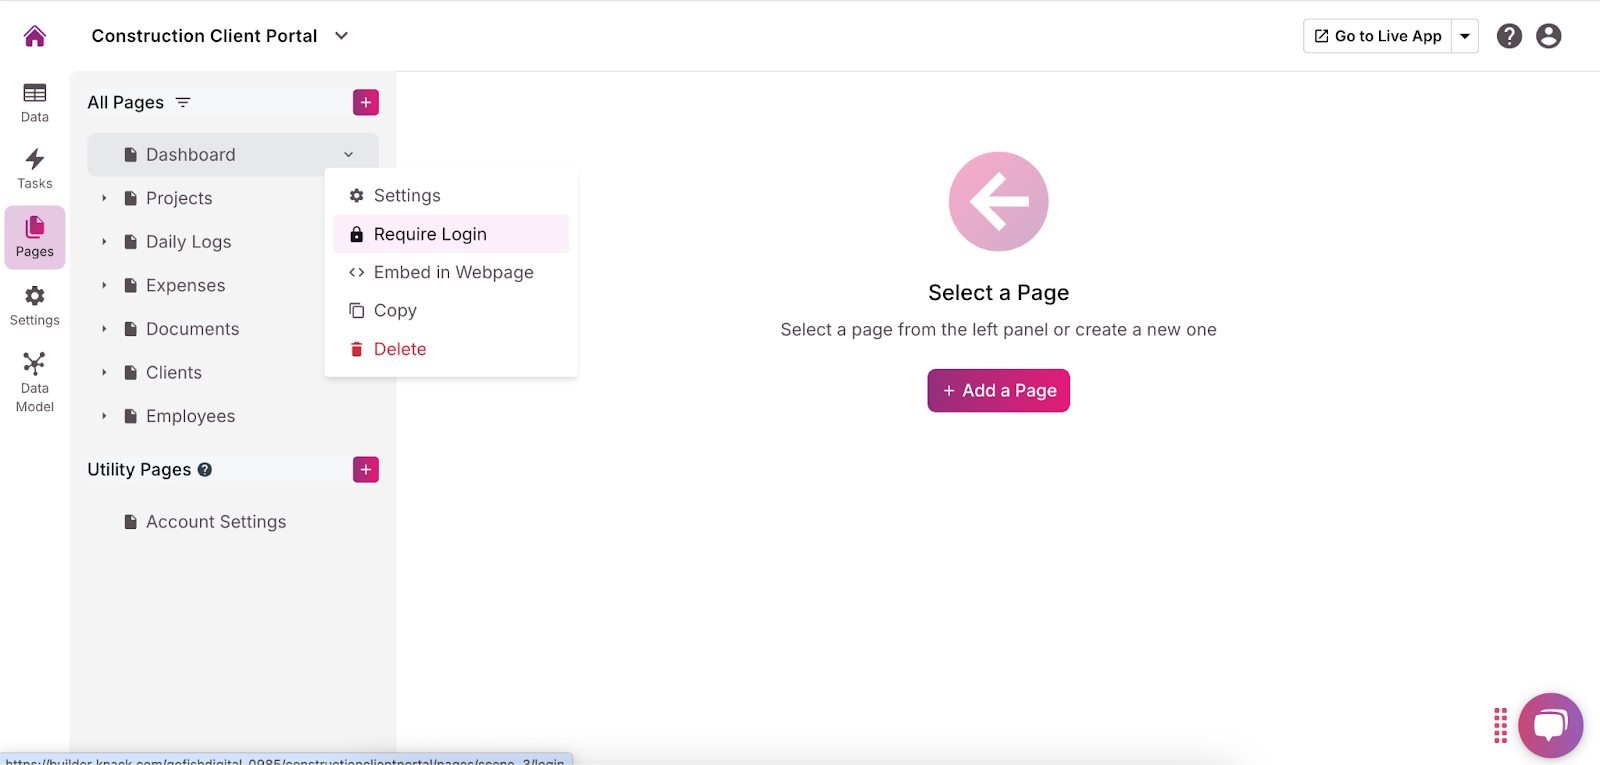Choose Delete from the page menu
The image size is (1600, 765).
[x=399, y=349]
